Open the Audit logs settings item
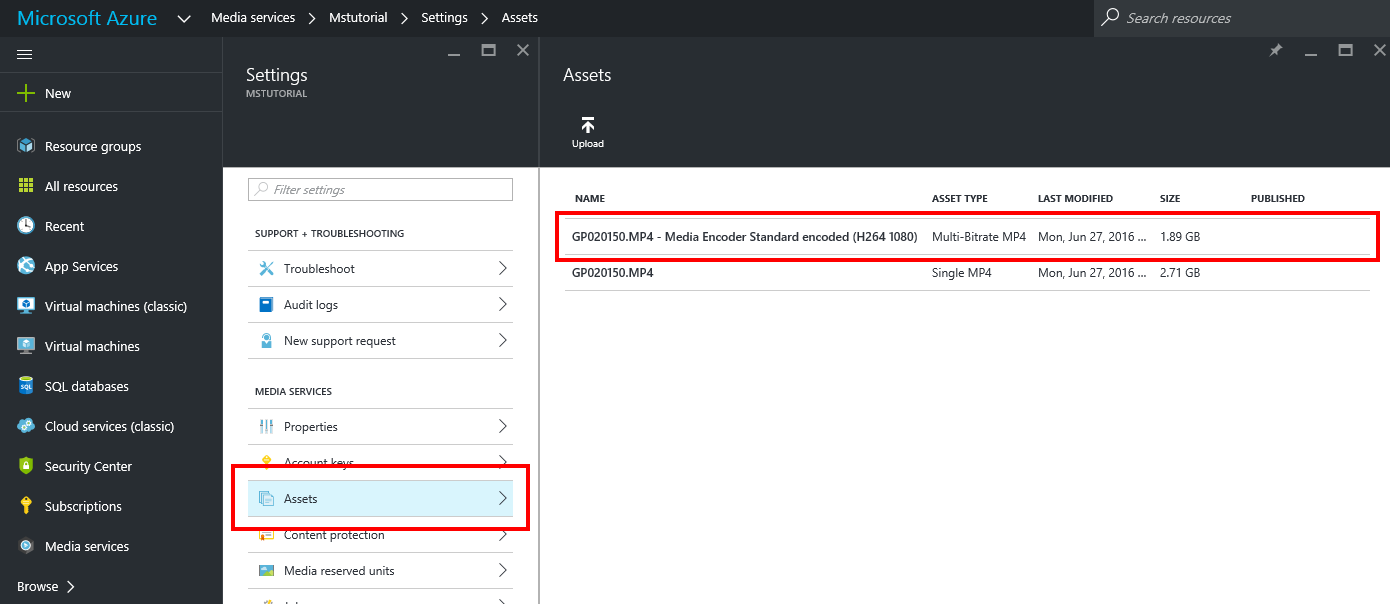 tap(380, 304)
